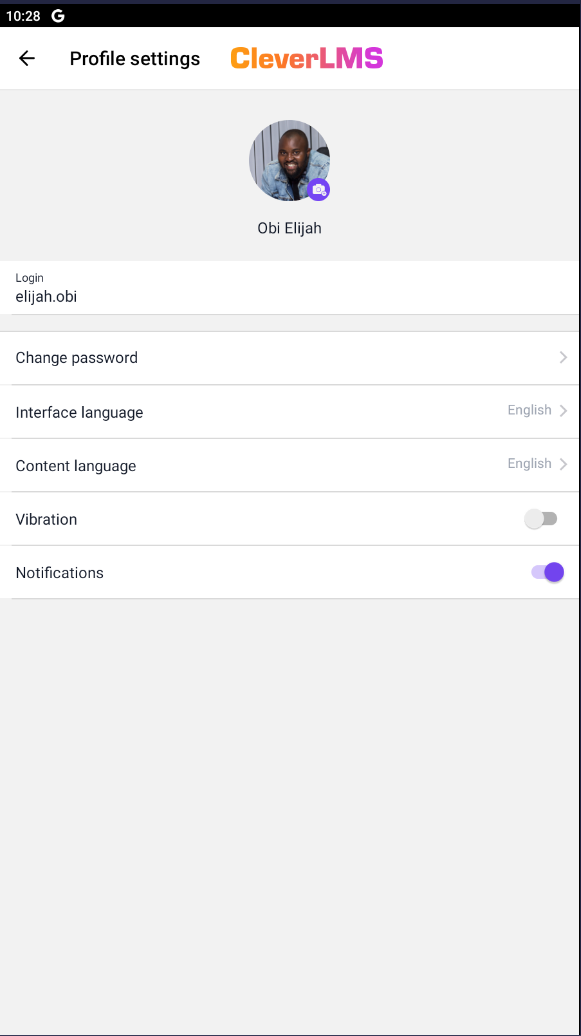Turn off the Notifications switch
Image resolution: width=581 pixels, height=1036 pixels.
click(547, 572)
